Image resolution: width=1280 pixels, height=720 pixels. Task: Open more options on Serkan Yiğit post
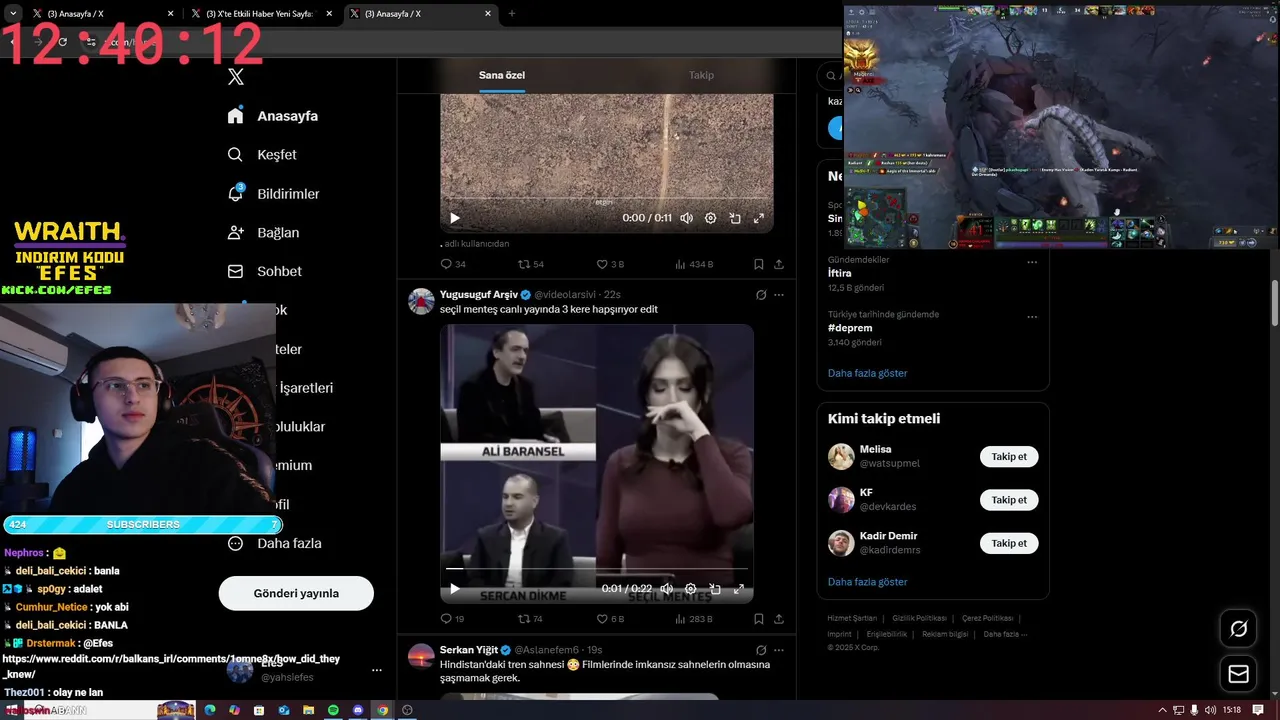coord(779,650)
